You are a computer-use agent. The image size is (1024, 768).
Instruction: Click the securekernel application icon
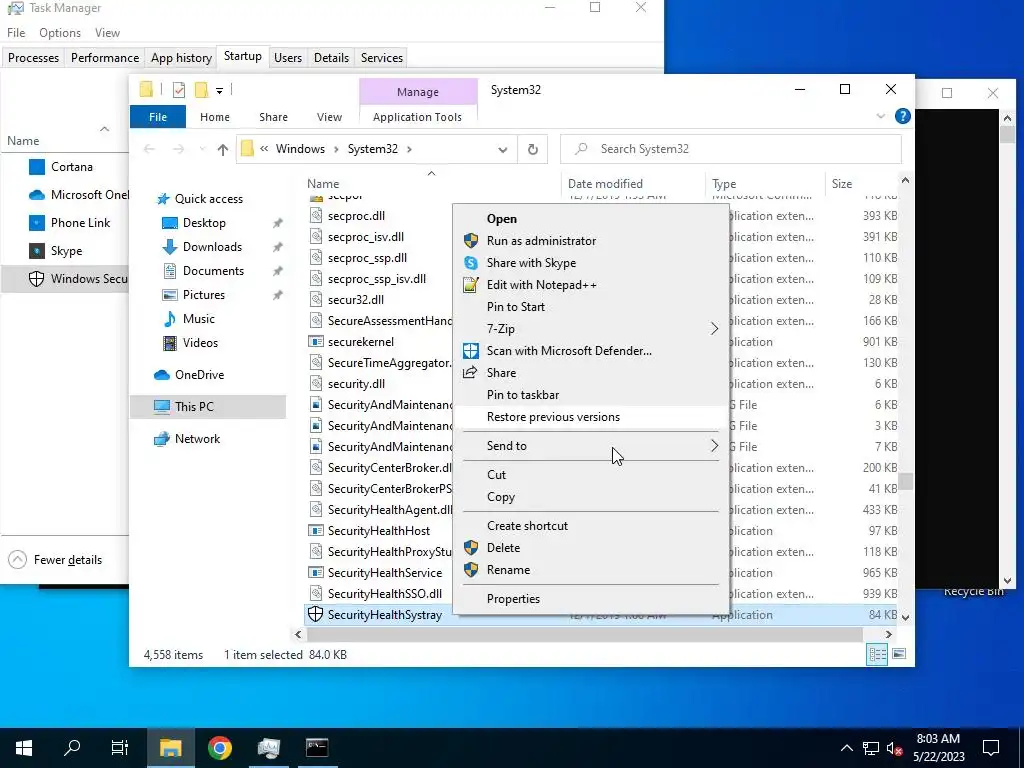[316, 342]
